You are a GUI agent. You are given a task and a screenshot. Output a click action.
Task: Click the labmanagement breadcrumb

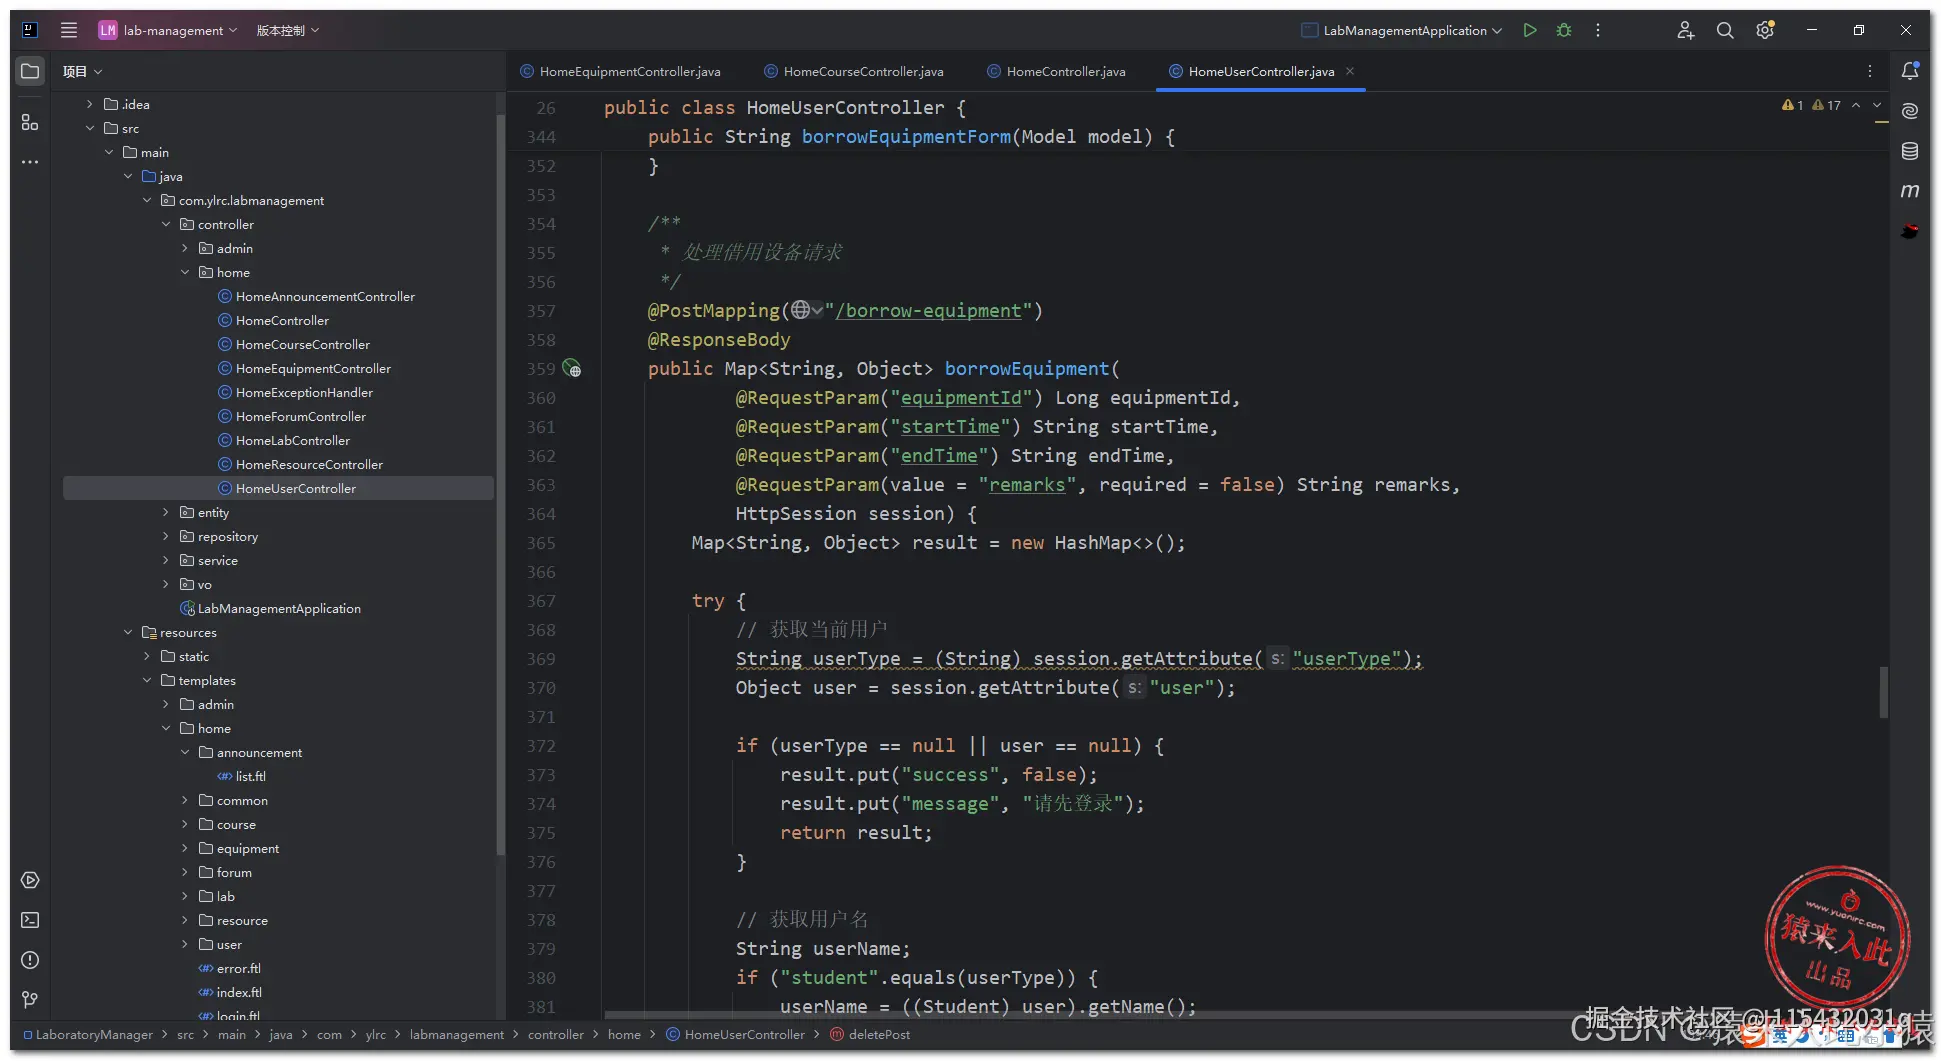pos(457,1034)
